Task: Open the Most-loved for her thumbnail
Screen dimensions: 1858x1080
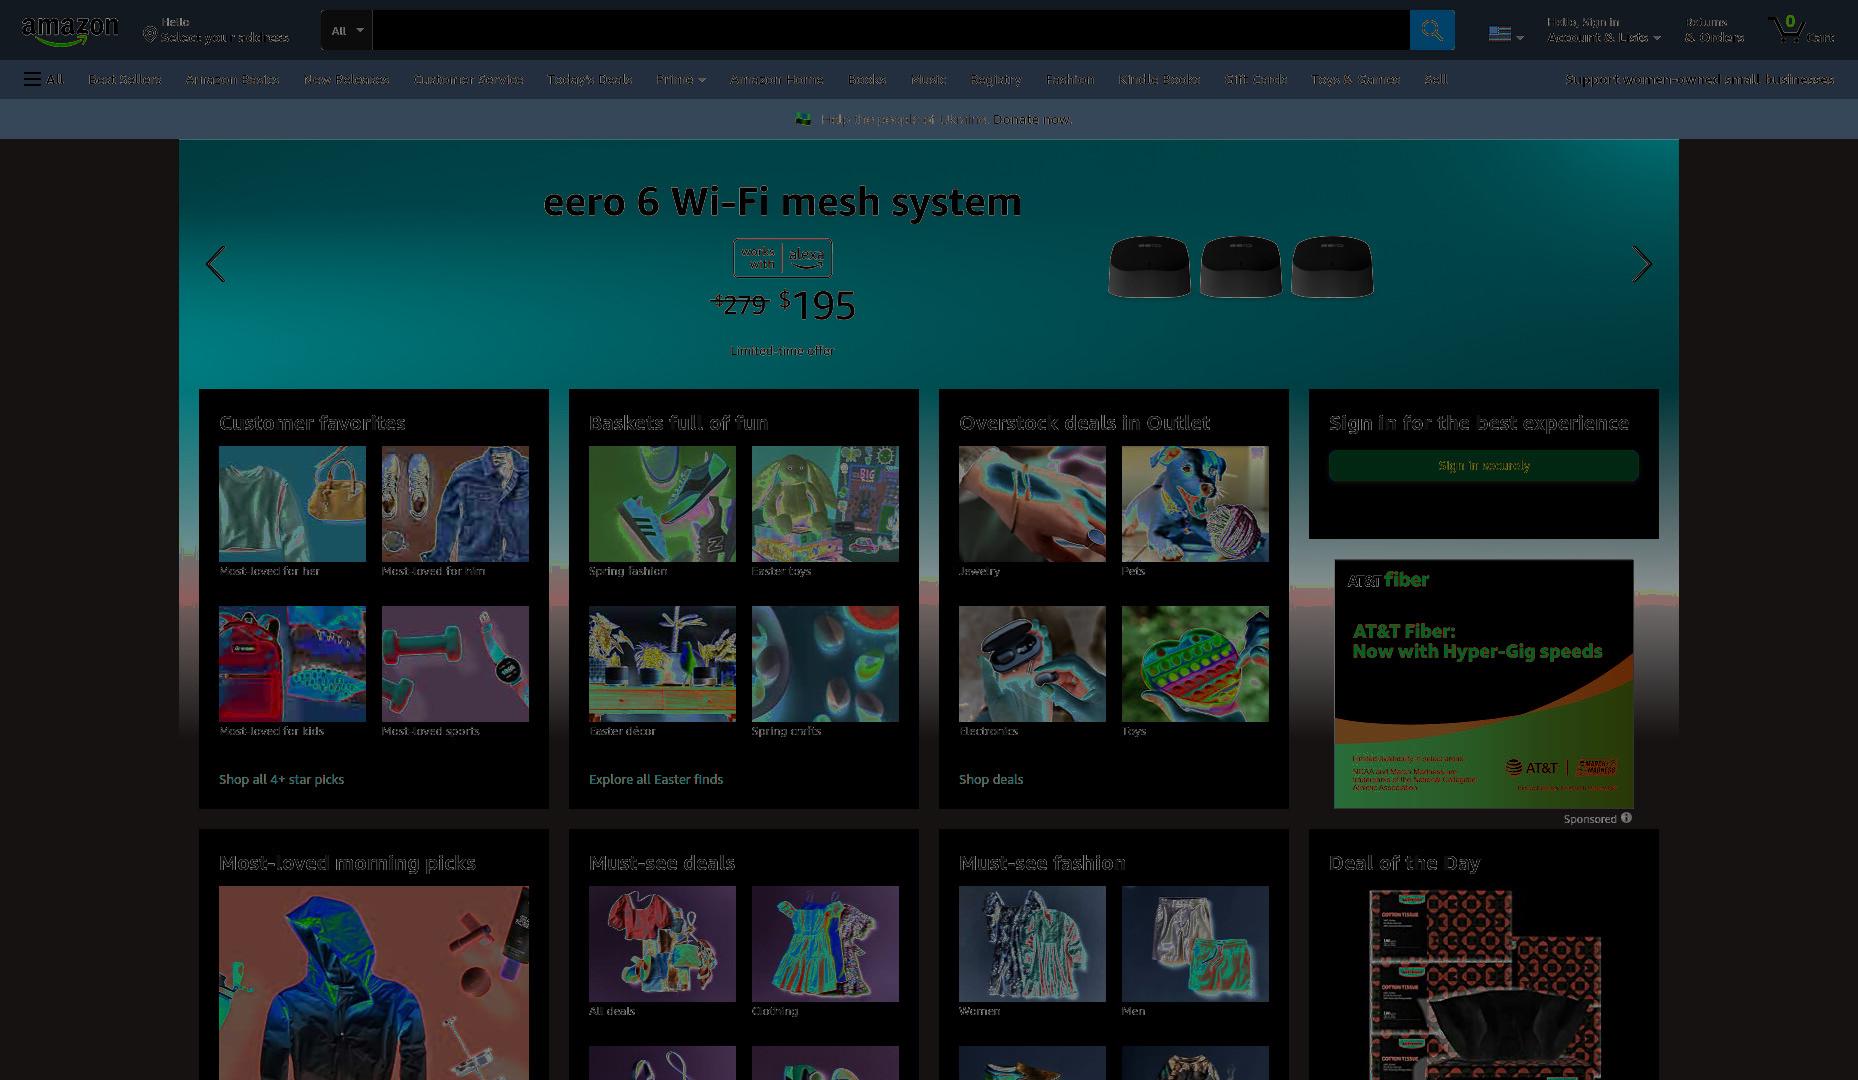Action: pos(292,504)
